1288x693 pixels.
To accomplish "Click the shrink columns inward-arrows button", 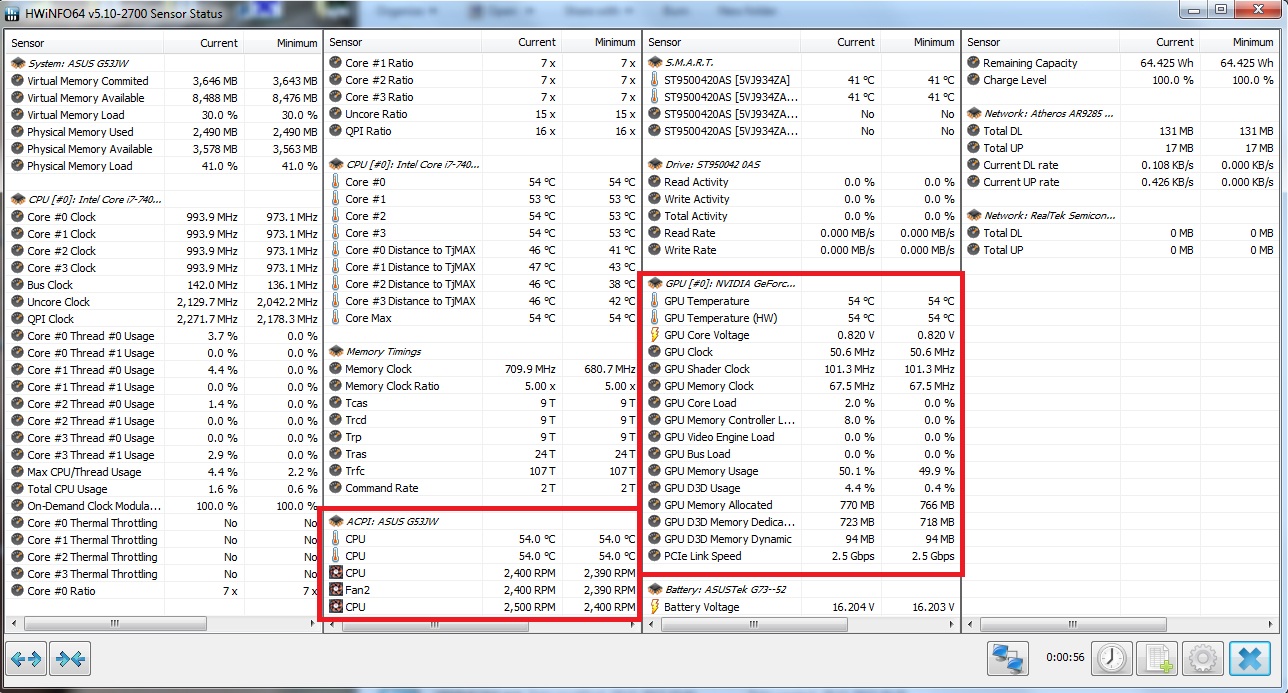I will [70, 659].
